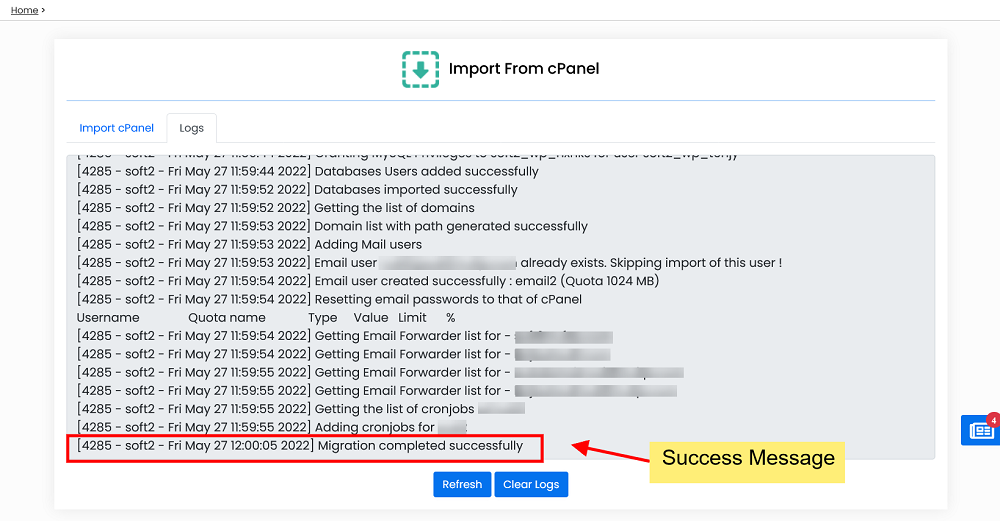The image size is (1000, 521).
Task: Click the Username Quota name header row
Action: click(266, 318)
